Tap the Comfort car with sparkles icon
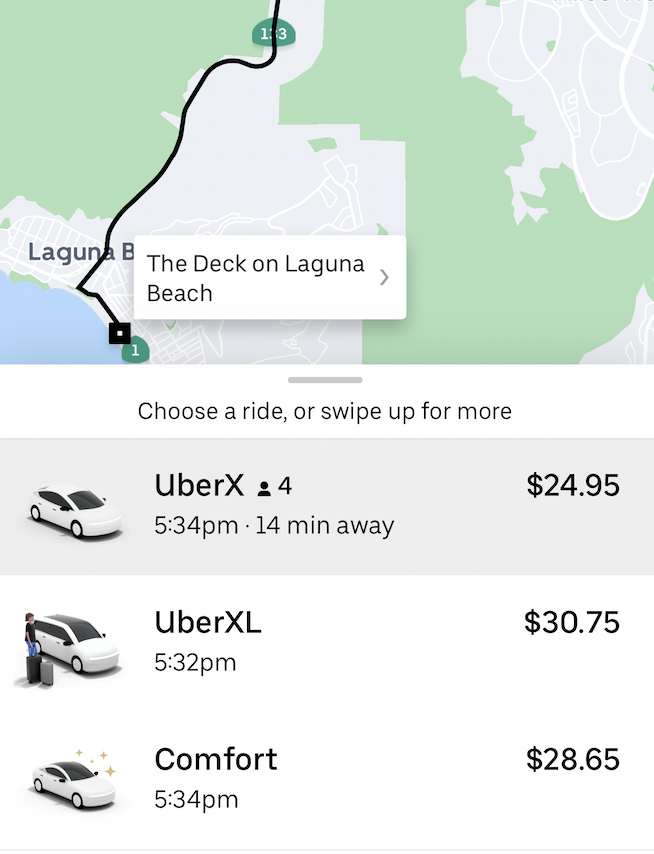 point(74,779)
